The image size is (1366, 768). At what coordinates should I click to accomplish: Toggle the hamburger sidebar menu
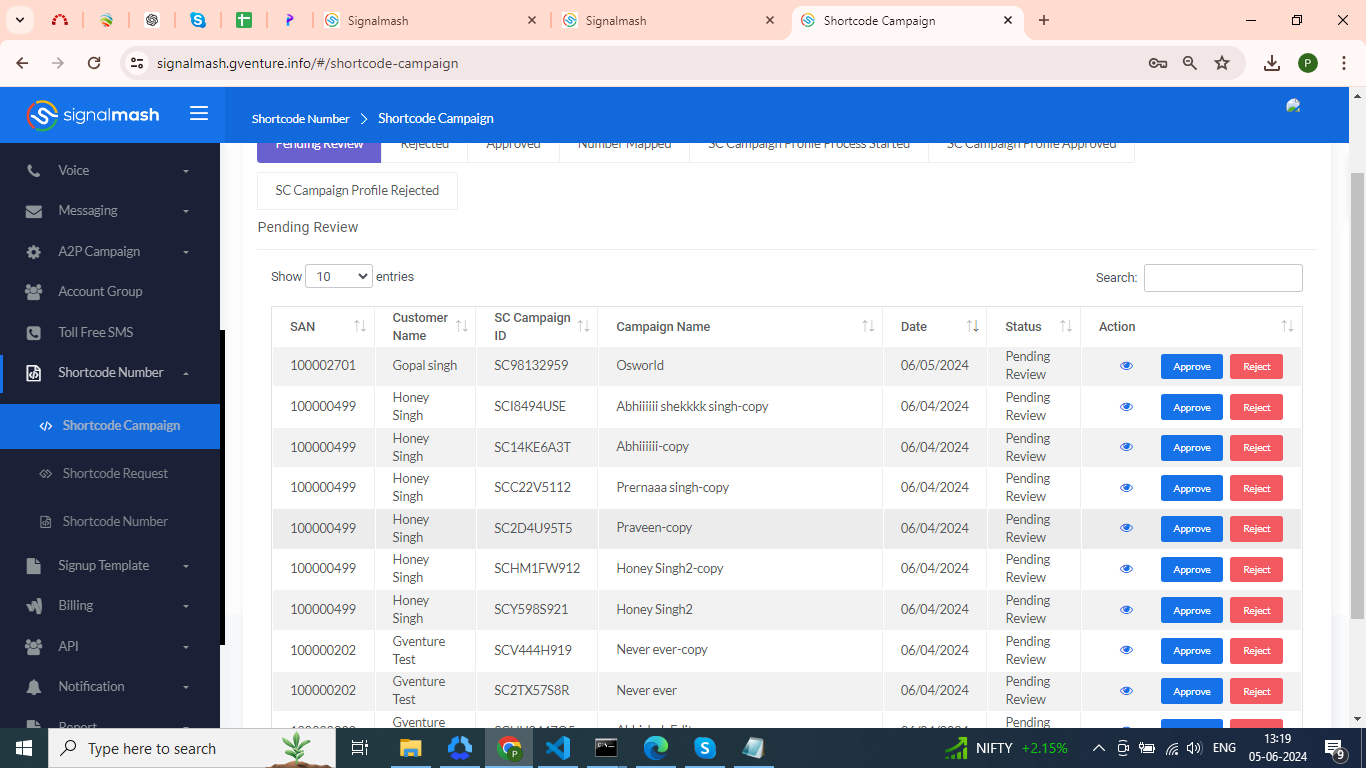click(x=199, y=114)
